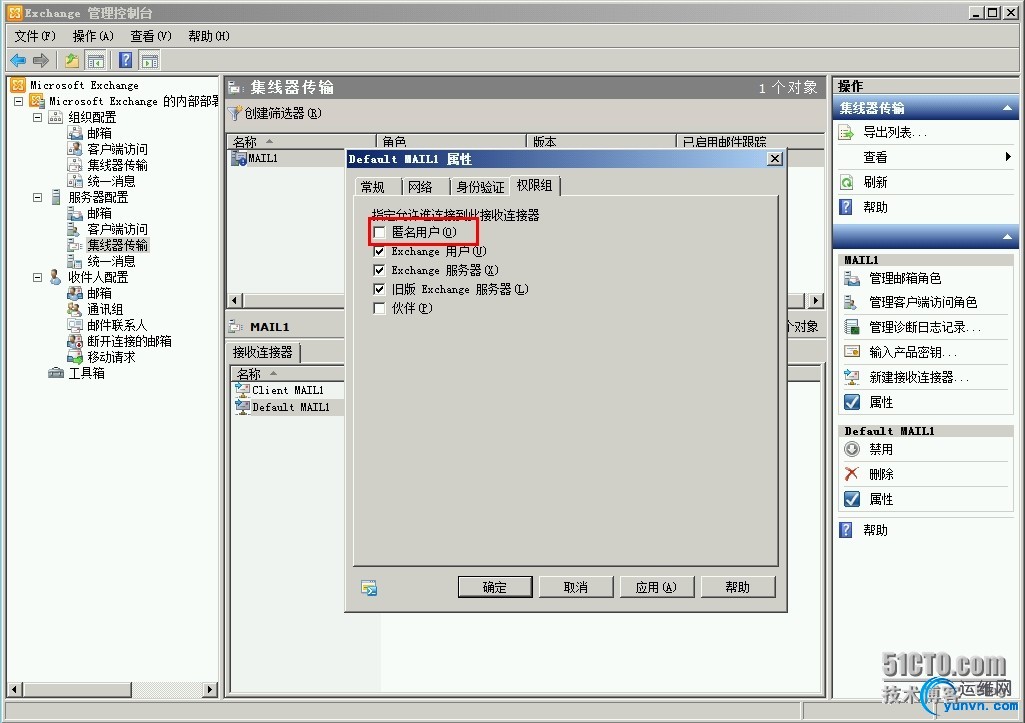Collapse the lower actions section arrow
The image size is (1025, 723).
[1007, 237]
